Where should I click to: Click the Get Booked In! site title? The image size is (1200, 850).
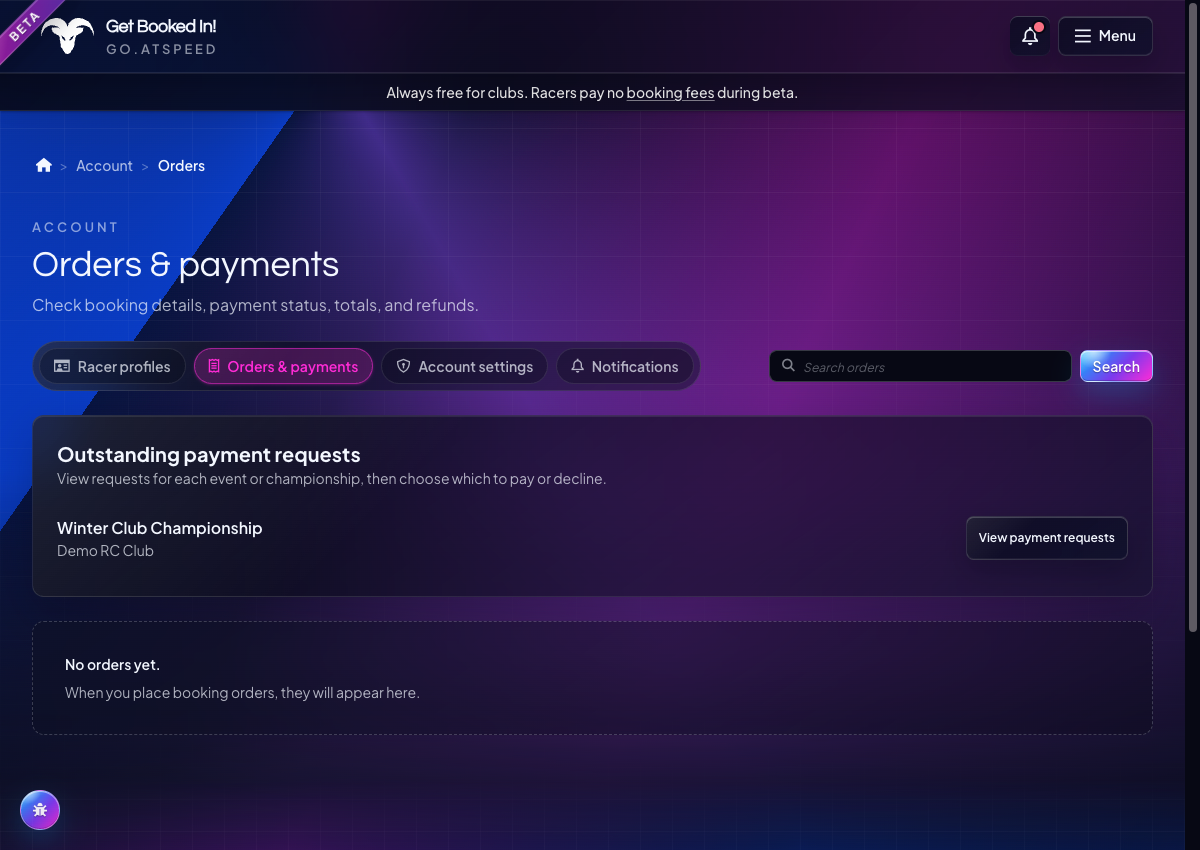(161, 26)
